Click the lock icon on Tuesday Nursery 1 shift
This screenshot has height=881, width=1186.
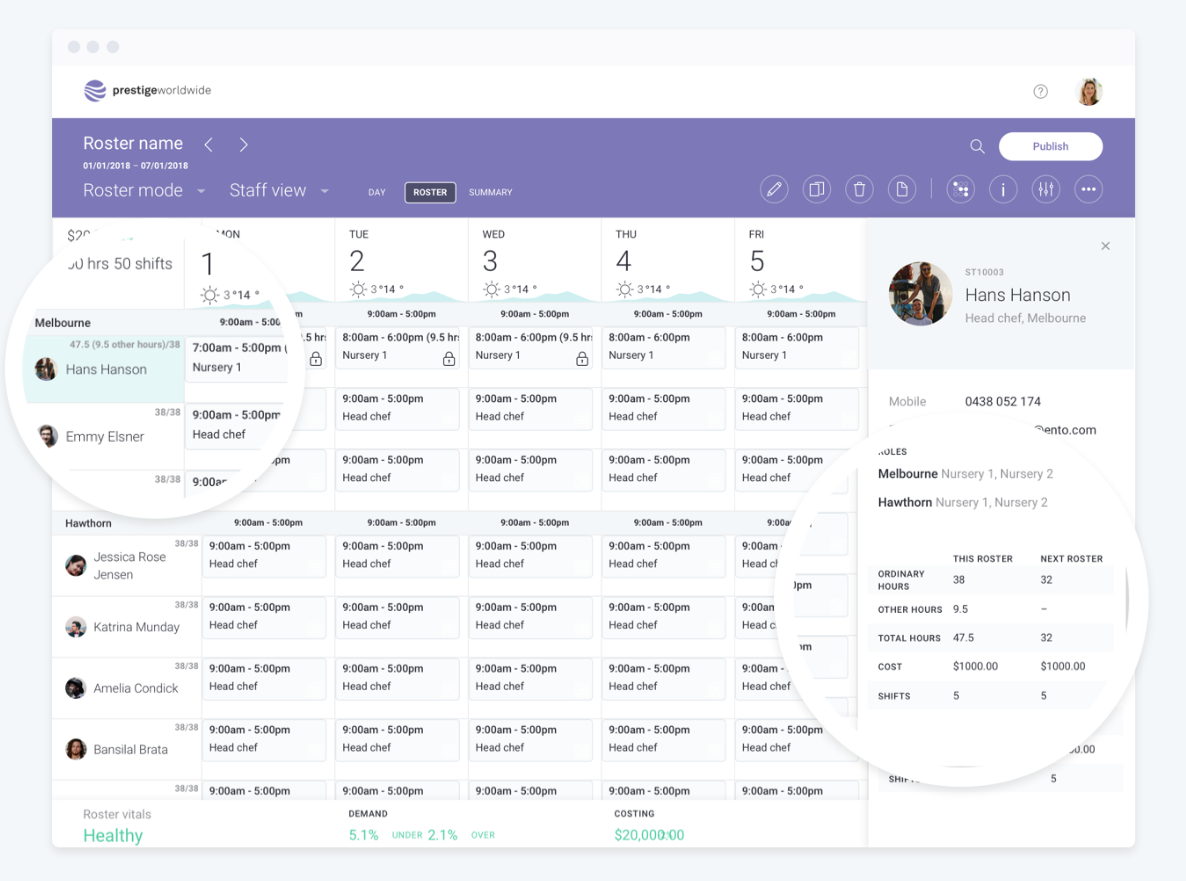[449, 359]
